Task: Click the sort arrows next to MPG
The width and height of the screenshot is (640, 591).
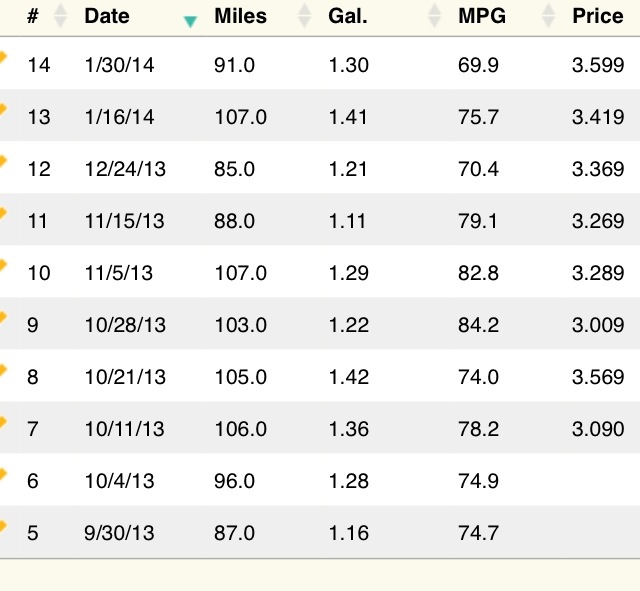Action: (547, 16)
